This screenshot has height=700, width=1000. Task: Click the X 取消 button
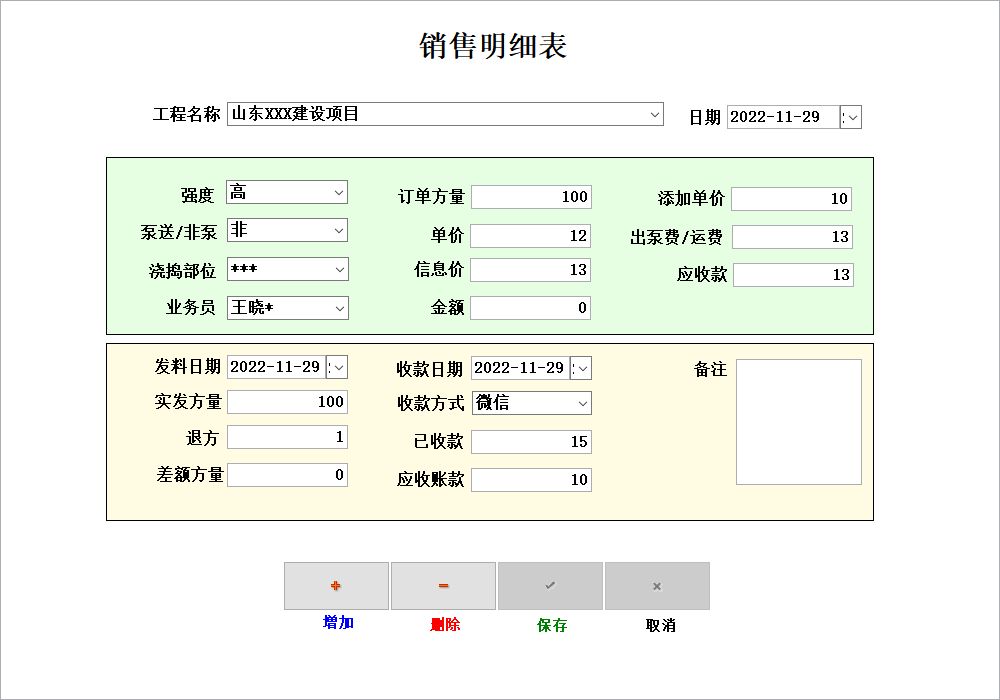coord(658,586)
